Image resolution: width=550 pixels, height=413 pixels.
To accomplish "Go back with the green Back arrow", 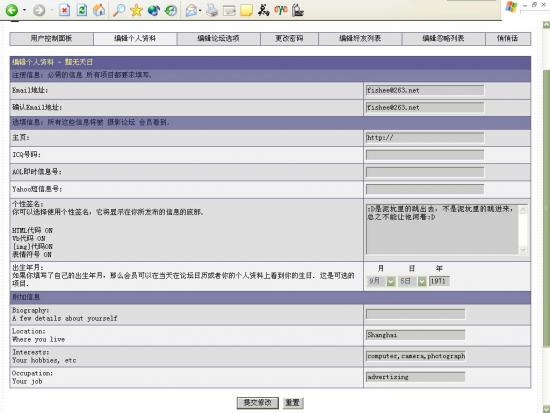I will click(11, 10).
